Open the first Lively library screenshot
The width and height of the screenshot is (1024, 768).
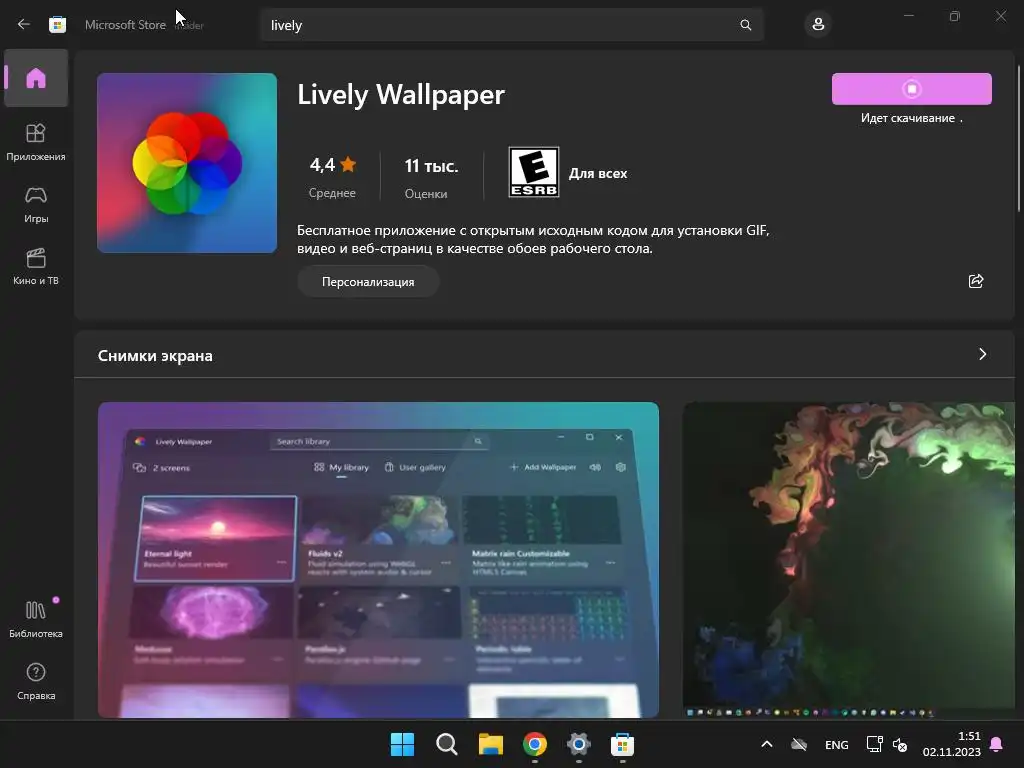pos(378,560)
